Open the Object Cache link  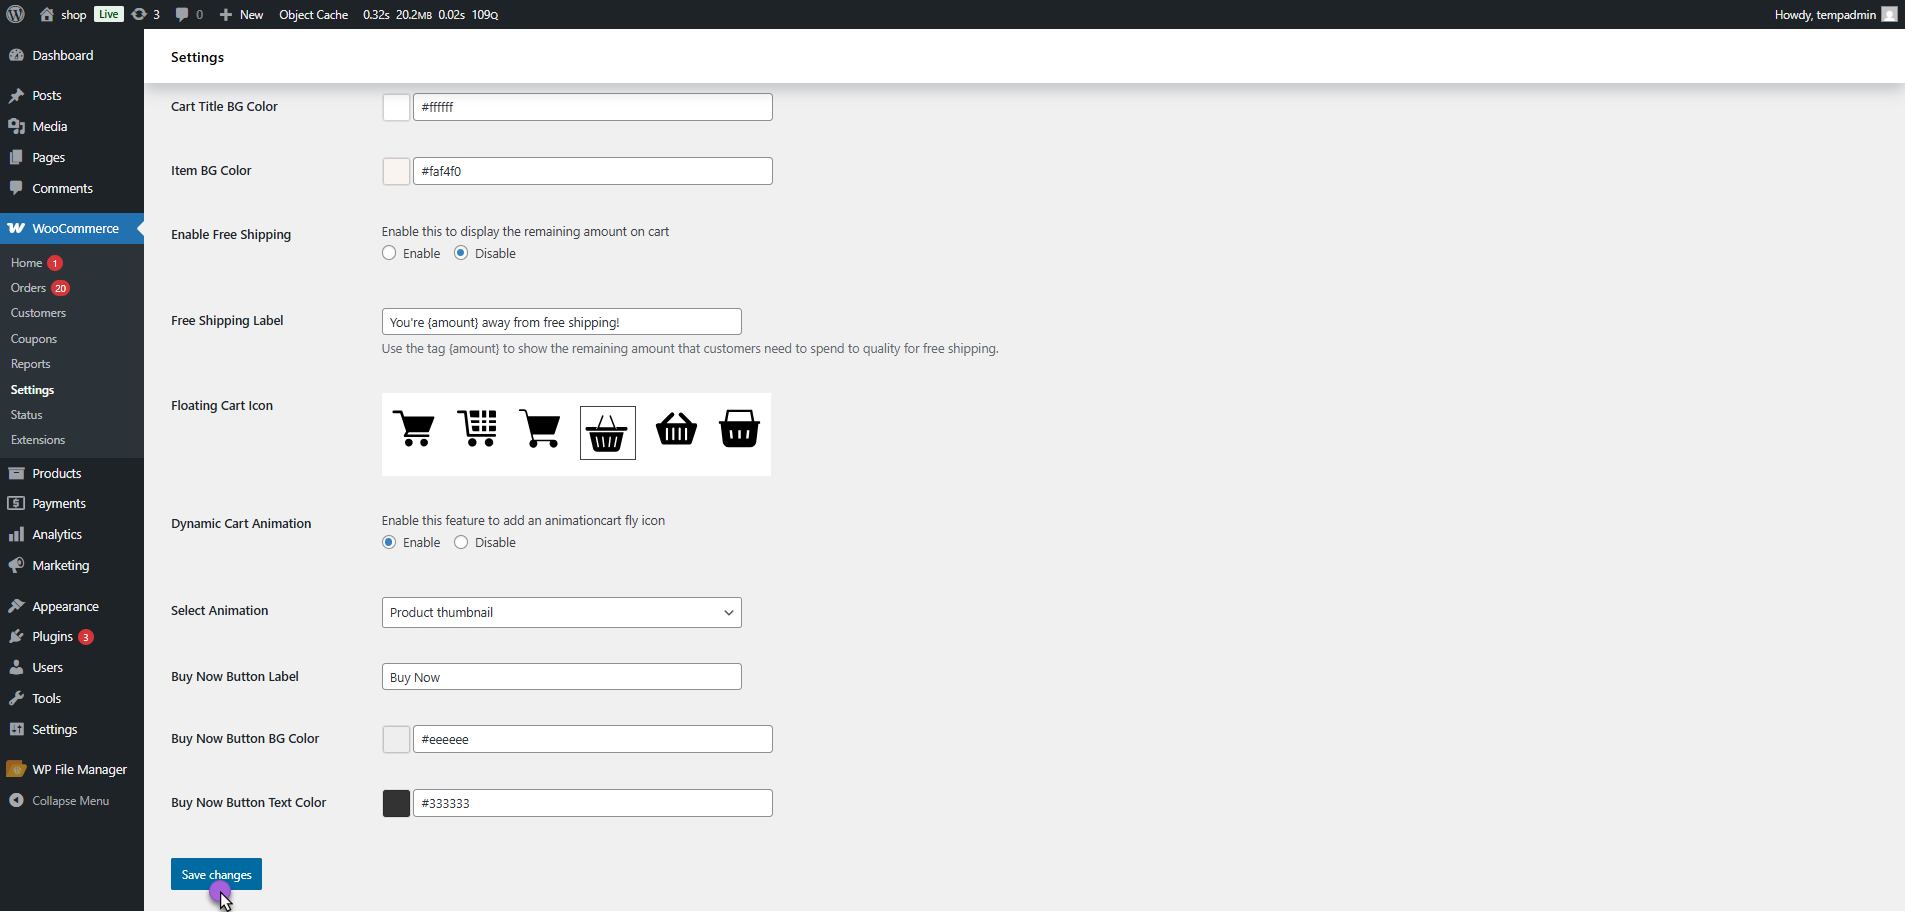313,14
